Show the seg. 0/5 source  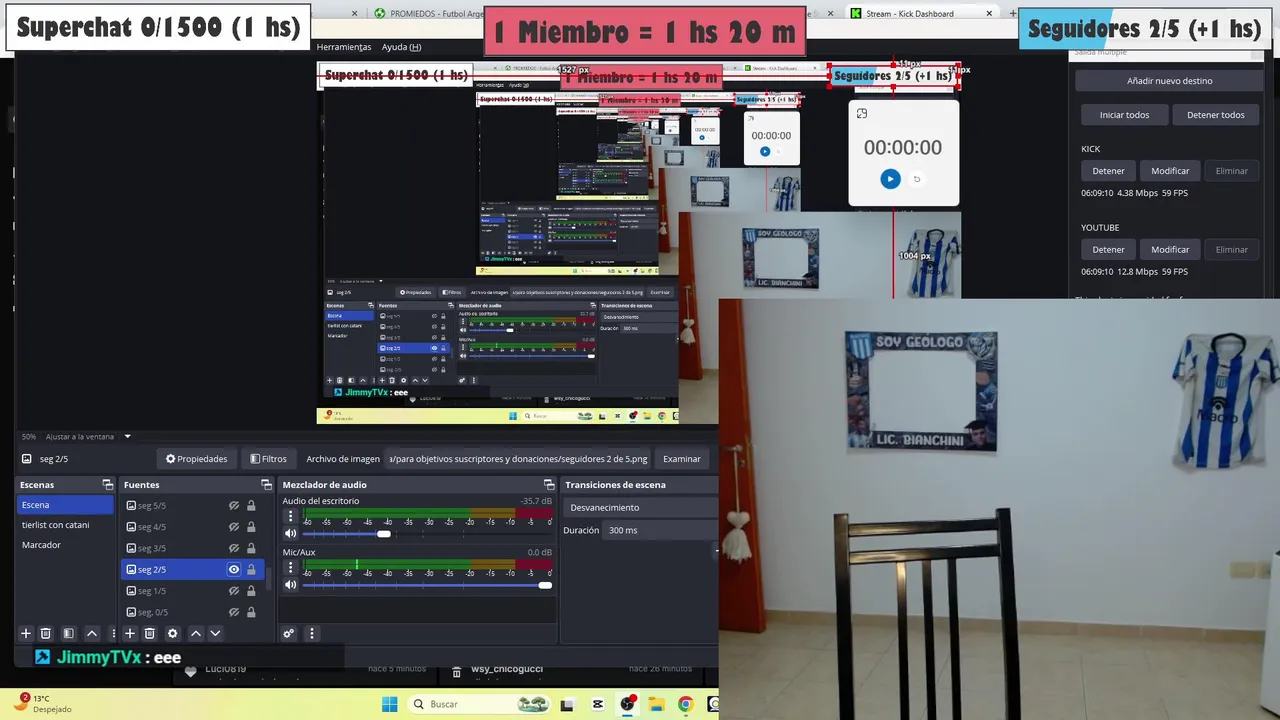tap(234, 612)
